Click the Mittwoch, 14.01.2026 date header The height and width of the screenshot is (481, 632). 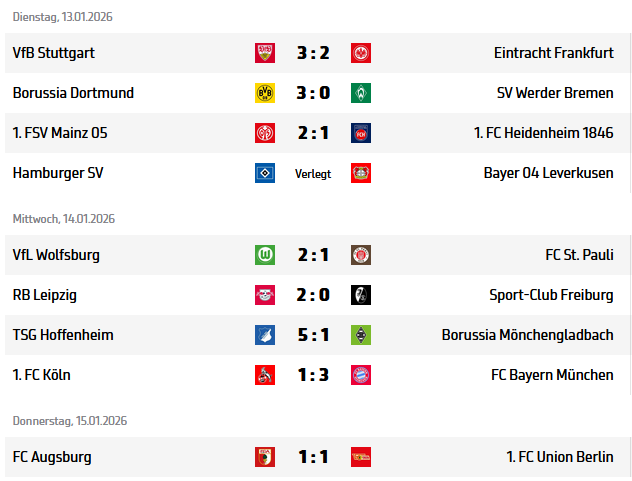coord(64,219)
